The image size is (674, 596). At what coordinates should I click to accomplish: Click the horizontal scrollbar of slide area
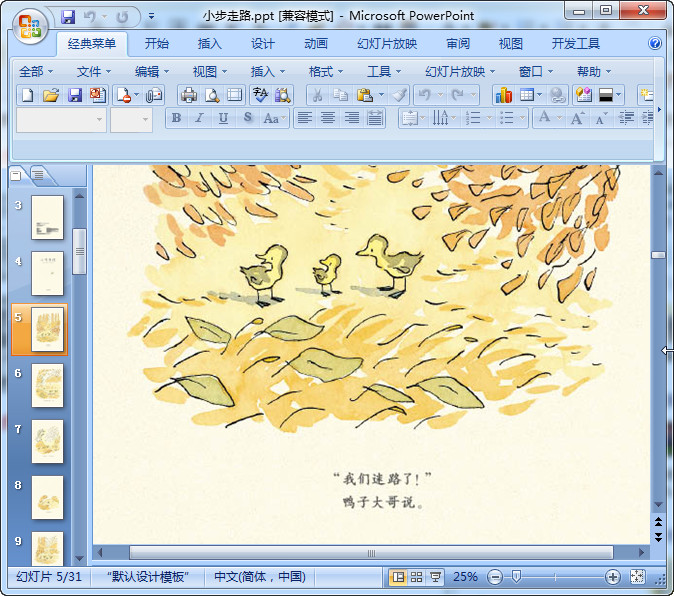coord(371,553)
